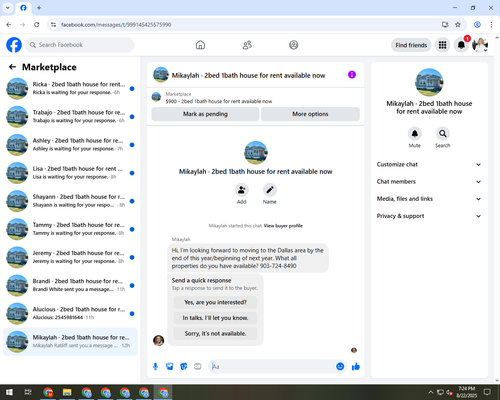The height and width of the screenshot is (400, 500).
Task: Attach a photo with the image icon
Action: tap(170, 367)
